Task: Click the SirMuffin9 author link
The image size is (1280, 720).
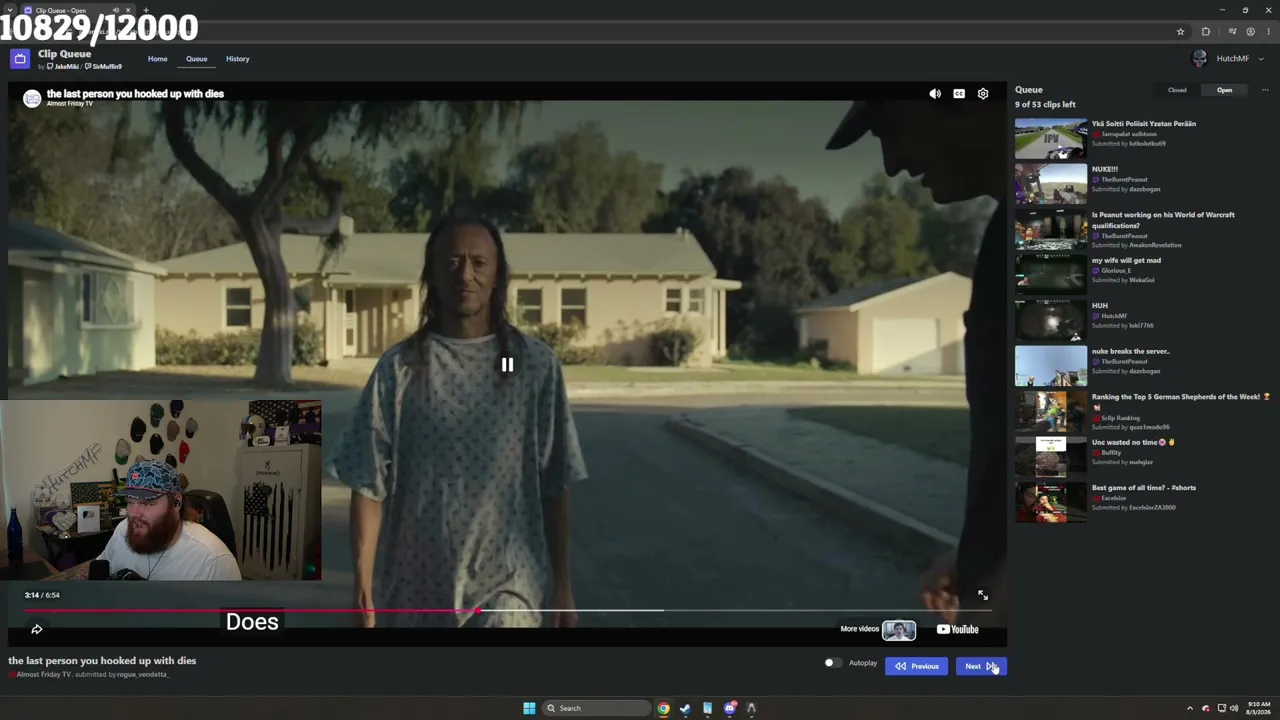Action: click(103, 67)
